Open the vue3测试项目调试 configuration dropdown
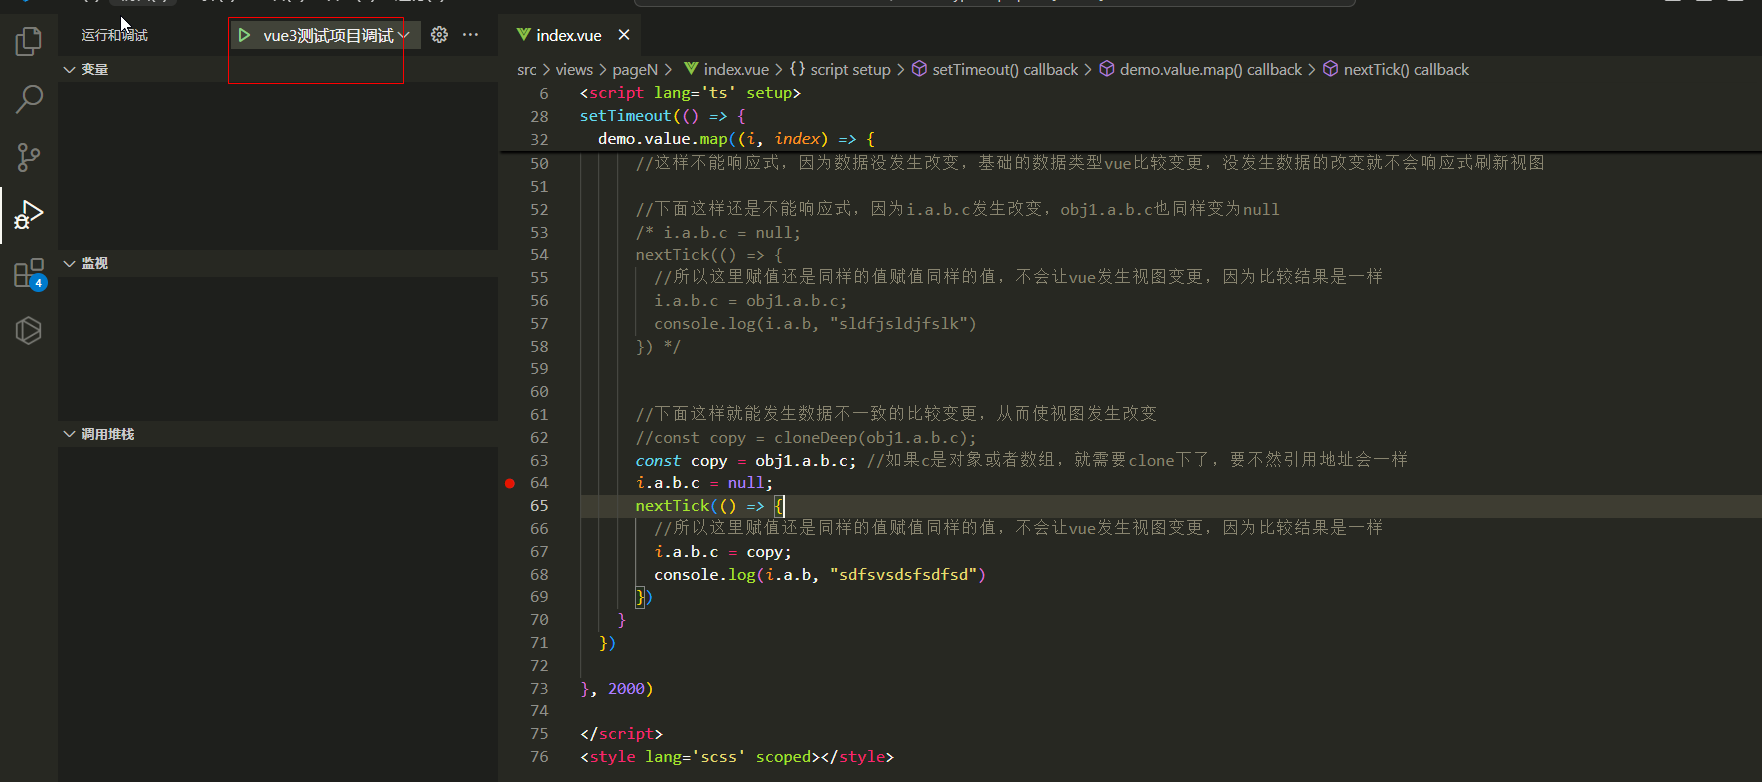Image resolution: width=1762 pixels, height=782 pixels. (336, 35)
